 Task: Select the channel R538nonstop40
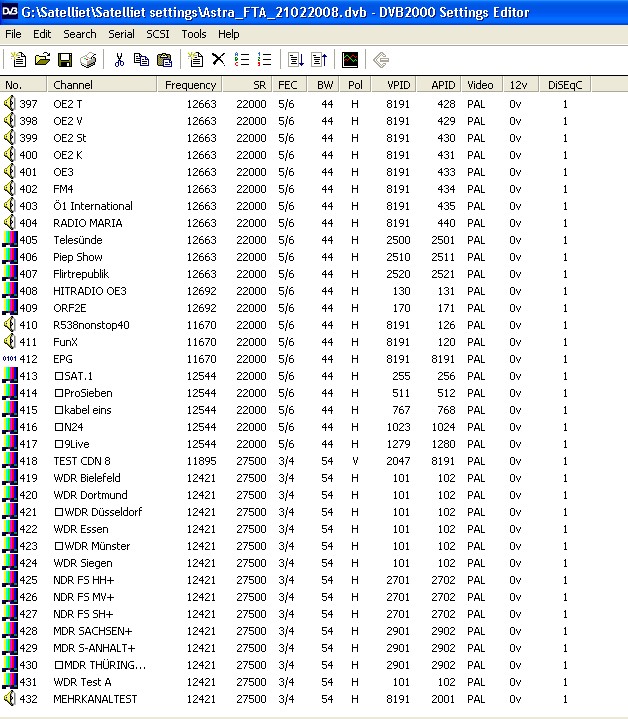[91, 325]
